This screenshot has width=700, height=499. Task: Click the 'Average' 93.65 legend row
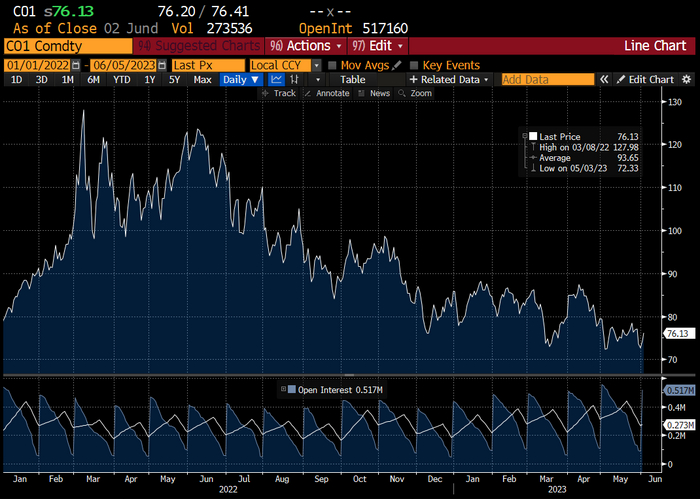coord(584,158)
